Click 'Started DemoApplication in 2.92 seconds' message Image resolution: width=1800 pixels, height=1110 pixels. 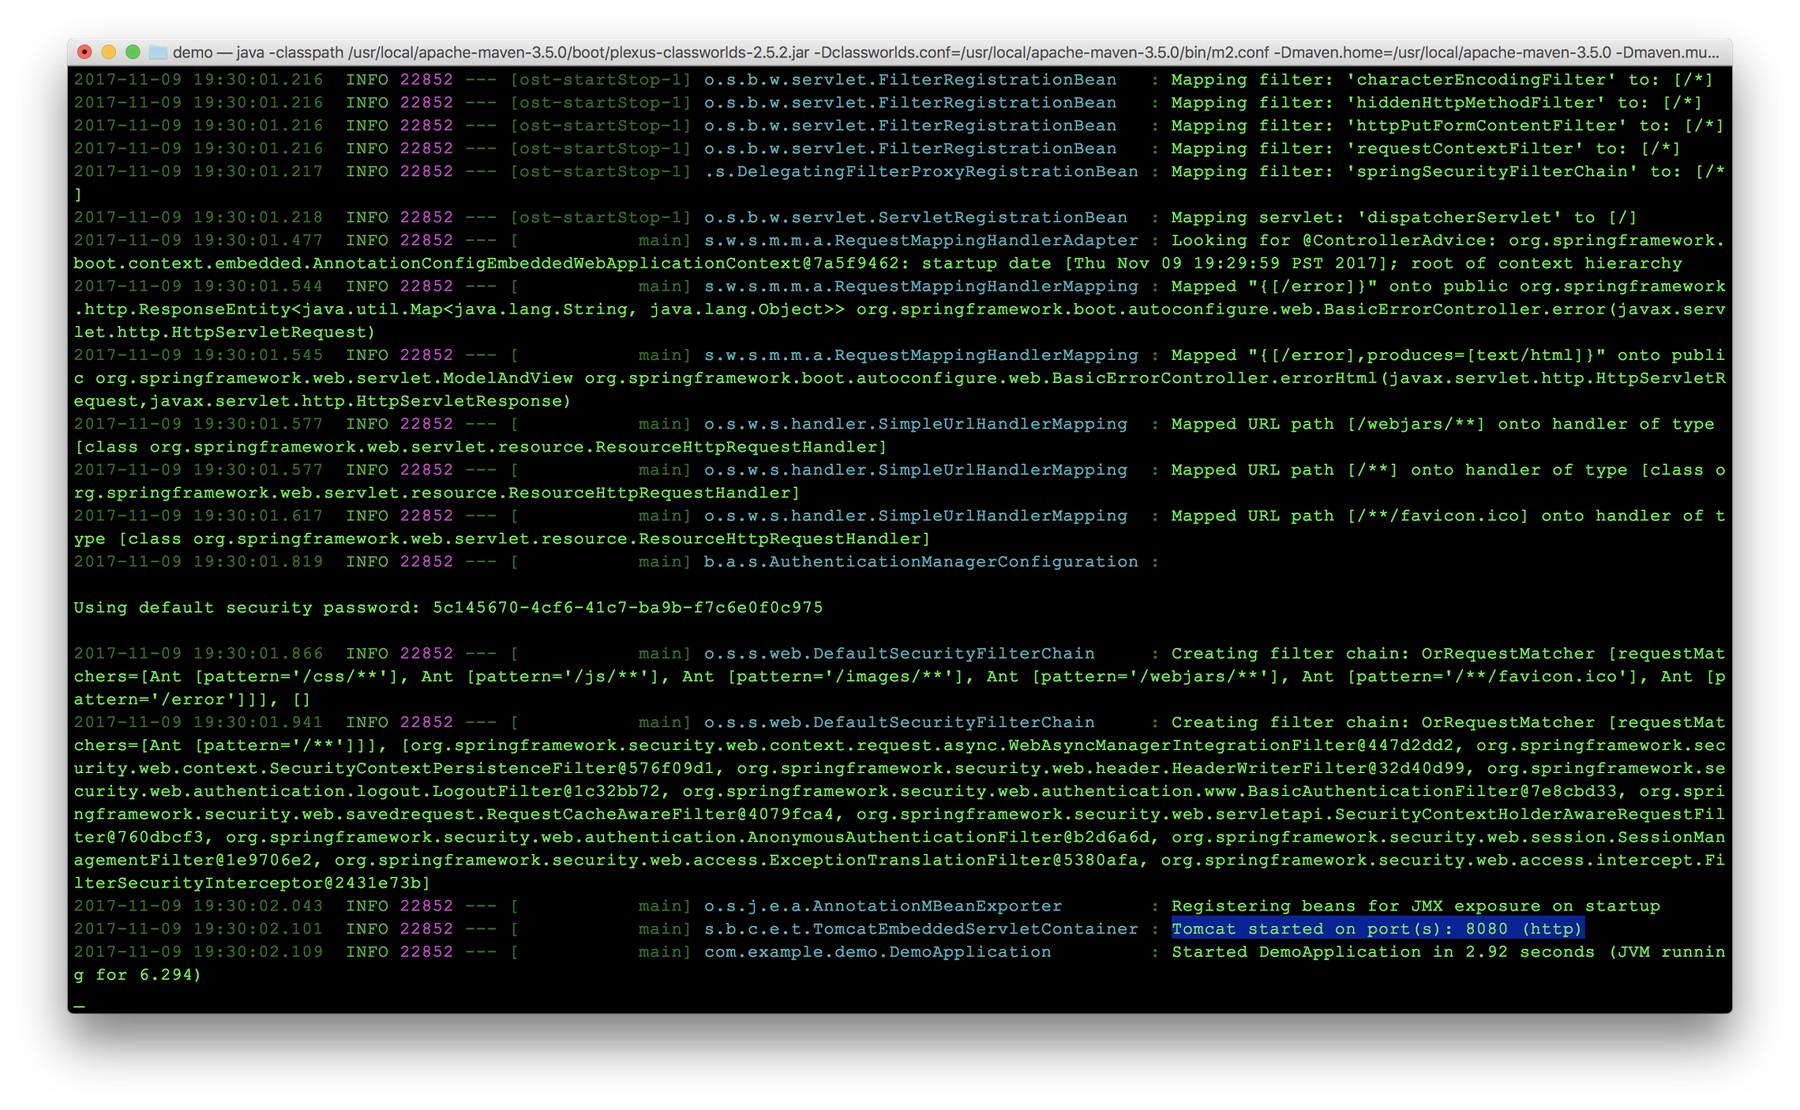[x=1382, y=952]
